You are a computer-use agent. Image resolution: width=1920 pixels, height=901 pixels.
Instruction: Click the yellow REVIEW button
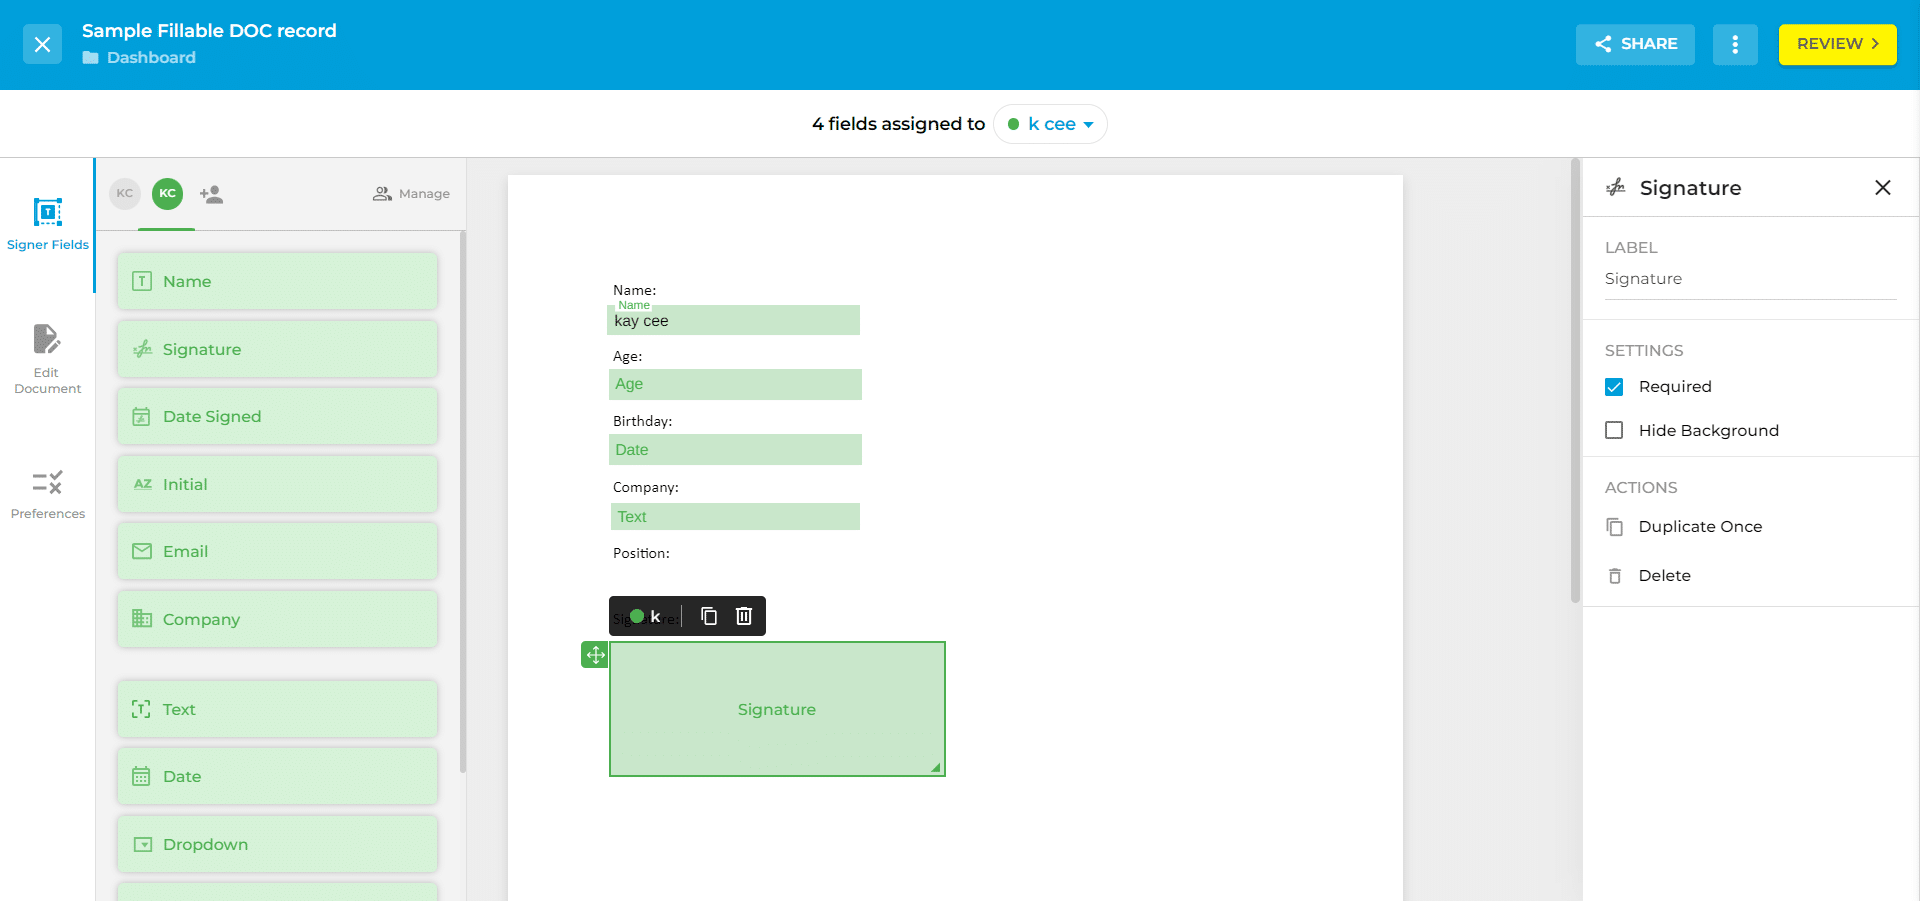click(x=1837, y=44)
